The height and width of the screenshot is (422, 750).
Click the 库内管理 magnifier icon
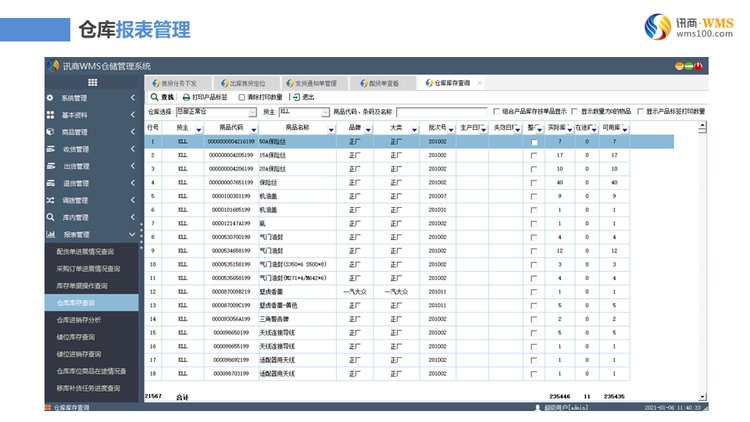pyautogui.click(x=50, y=217)
